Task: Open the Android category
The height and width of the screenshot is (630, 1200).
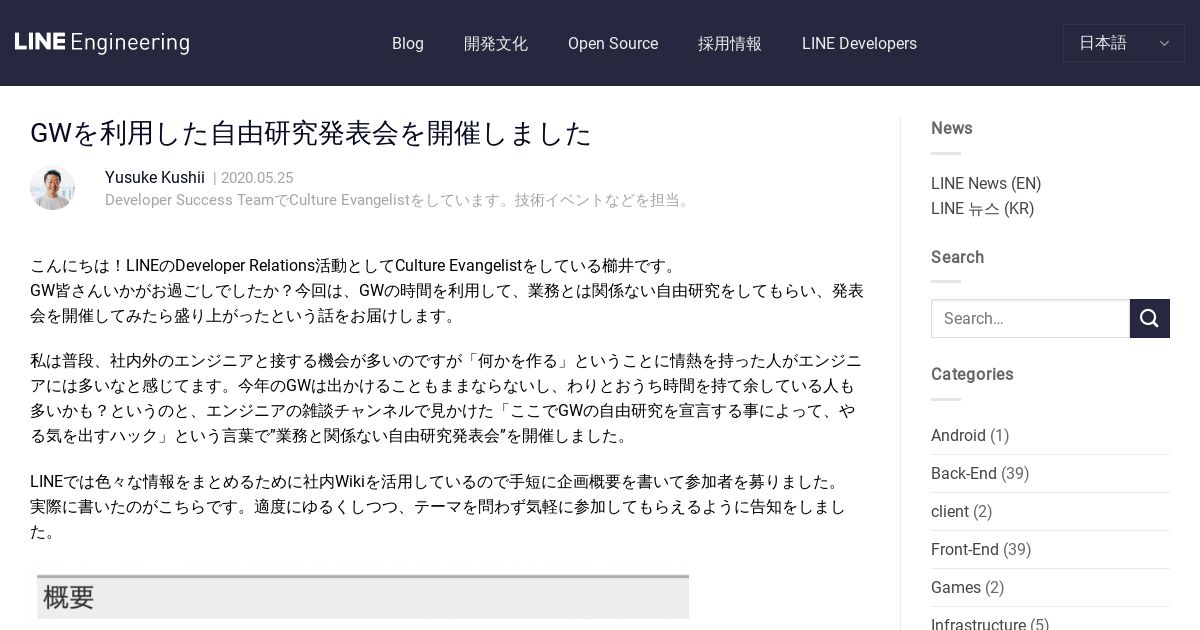Action: point(958,435)
